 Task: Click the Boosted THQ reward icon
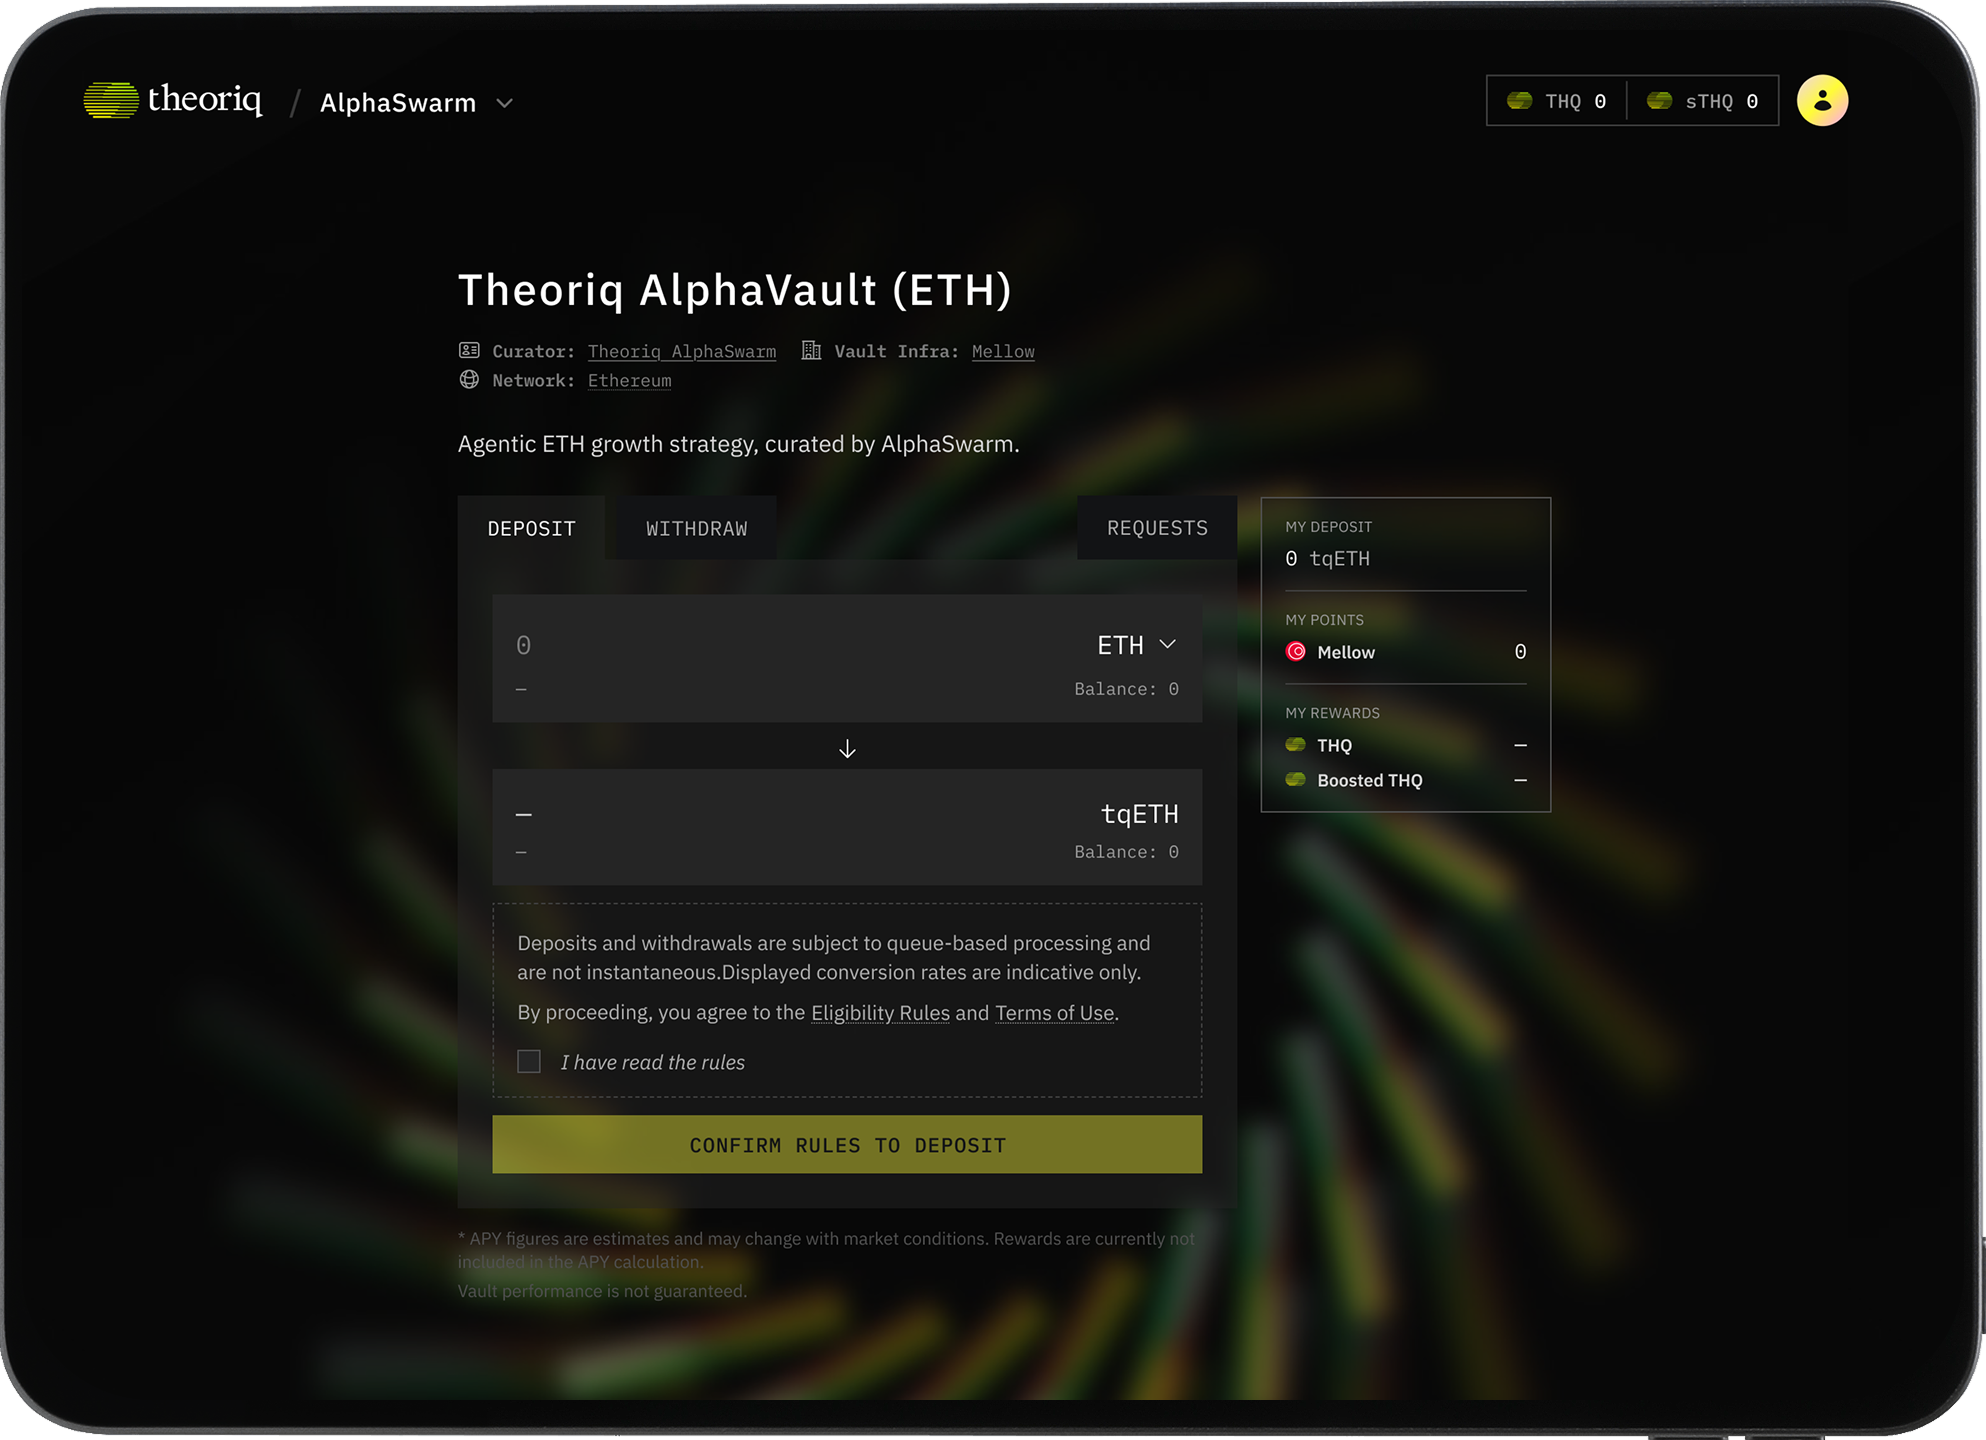(1296, 780)
